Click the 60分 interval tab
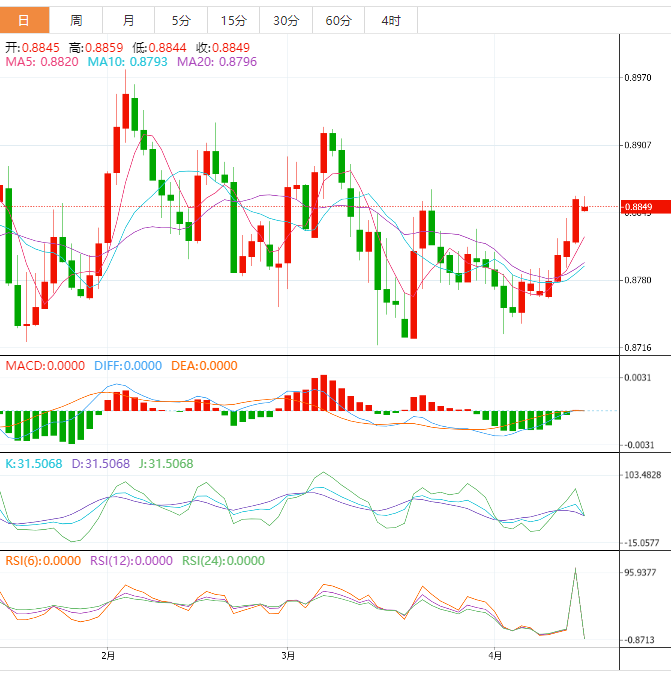671x677 pixels. (338, 20)
